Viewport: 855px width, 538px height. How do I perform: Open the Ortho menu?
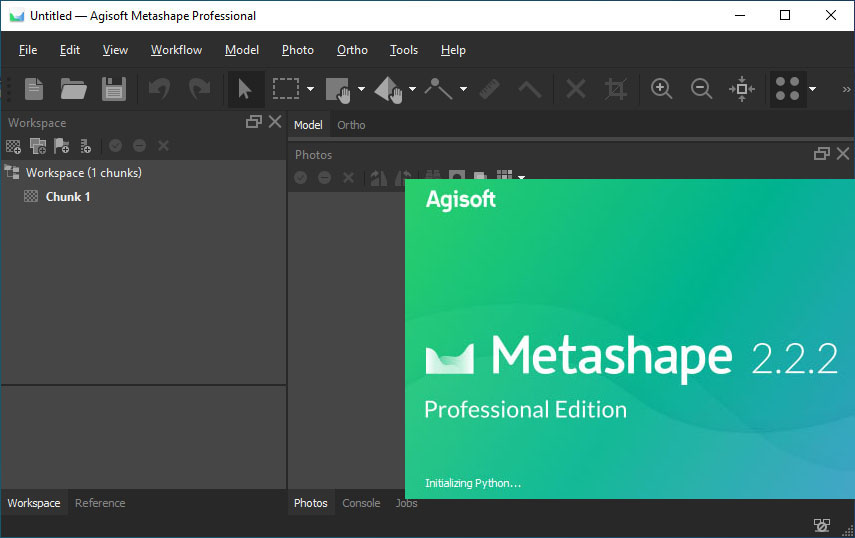(352, 50)
